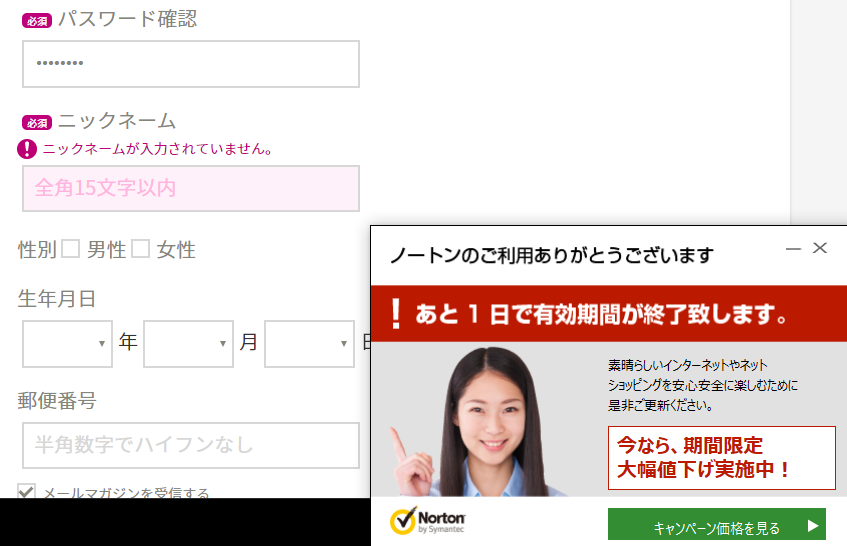The height and width of the screenshot is (546, 847).
Task: Check the 男性 gender checkbox
Action: 71,249
